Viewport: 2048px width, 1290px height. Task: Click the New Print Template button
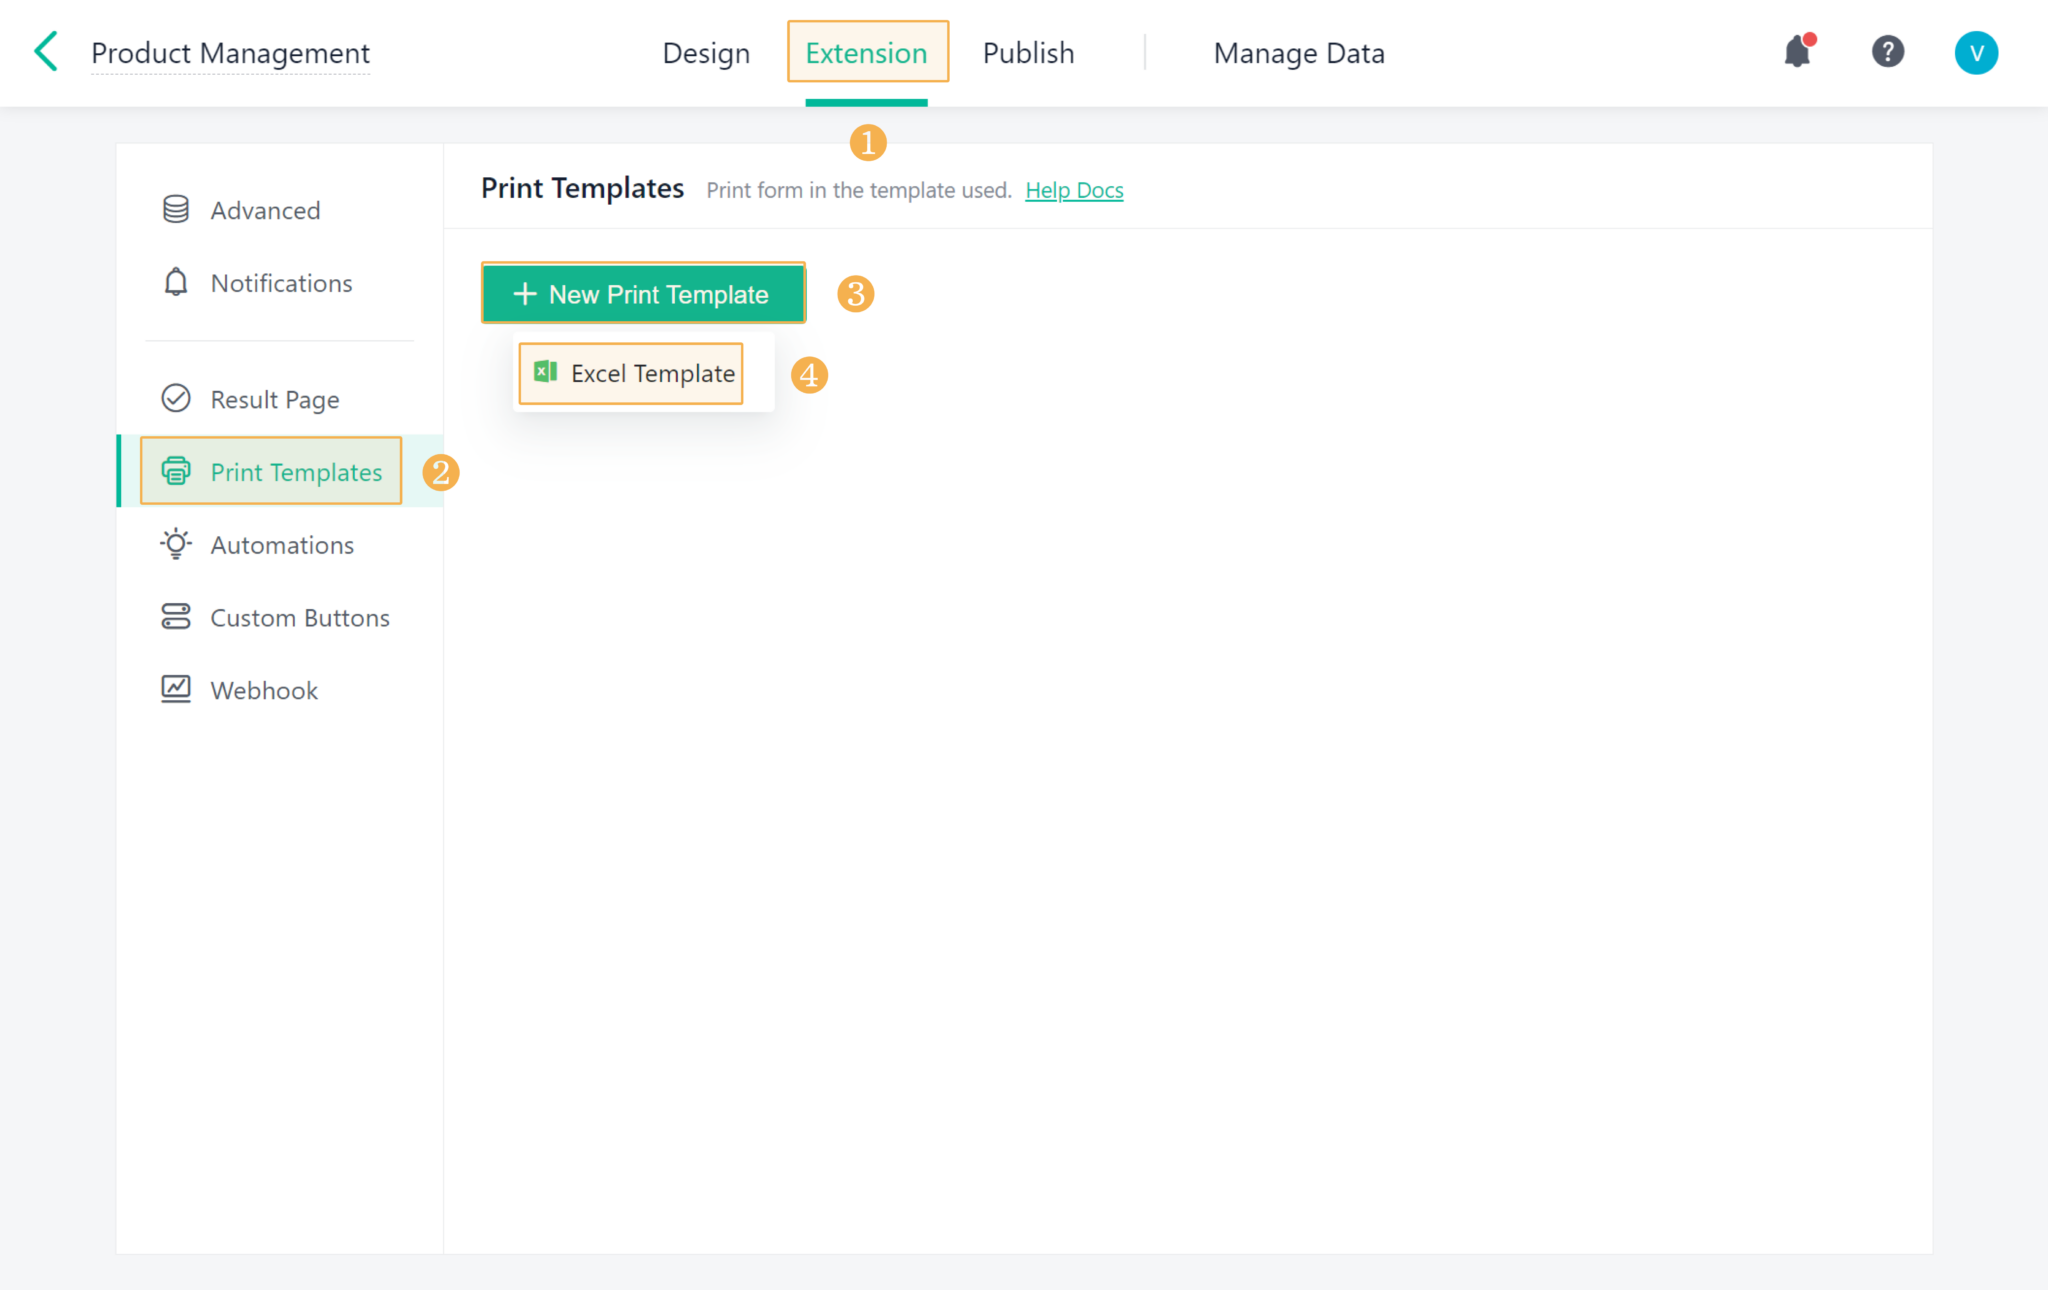click(643, 293)
